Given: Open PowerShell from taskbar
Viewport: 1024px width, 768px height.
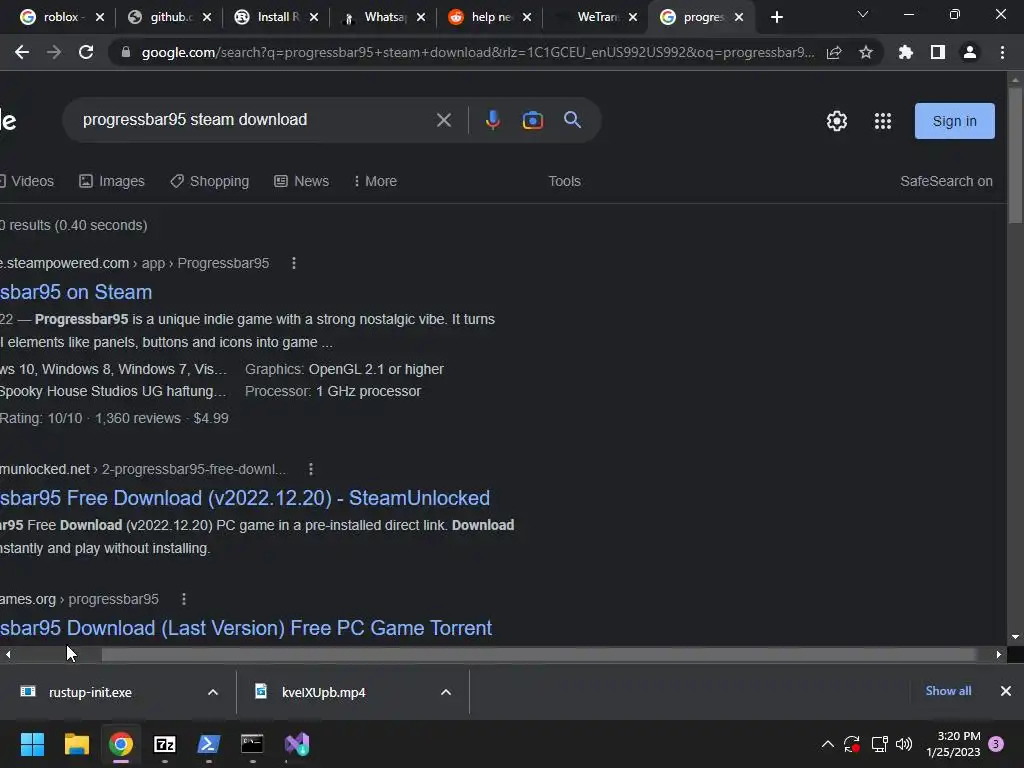Looking at the screenshot, I should click(x=209, y=744).
